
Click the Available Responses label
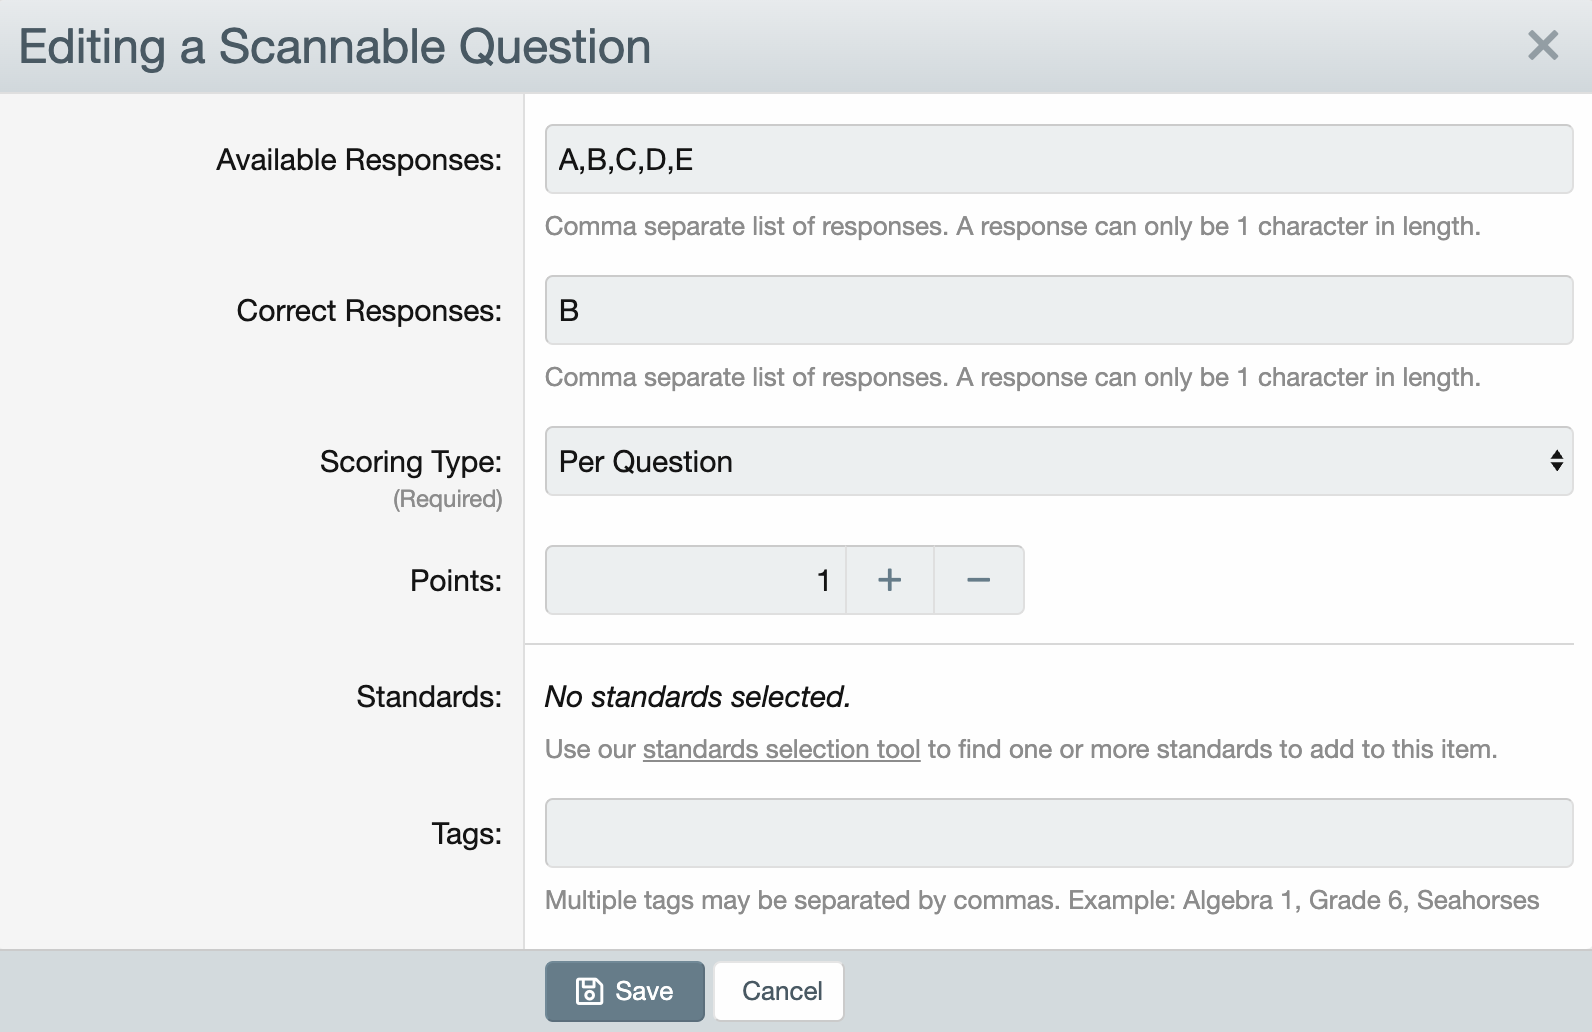point(359,160)
